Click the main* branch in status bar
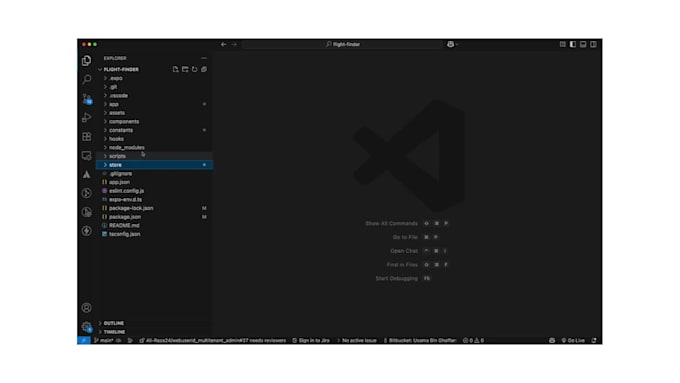Screen dimensions: 680x383 (x=104, y=340)
